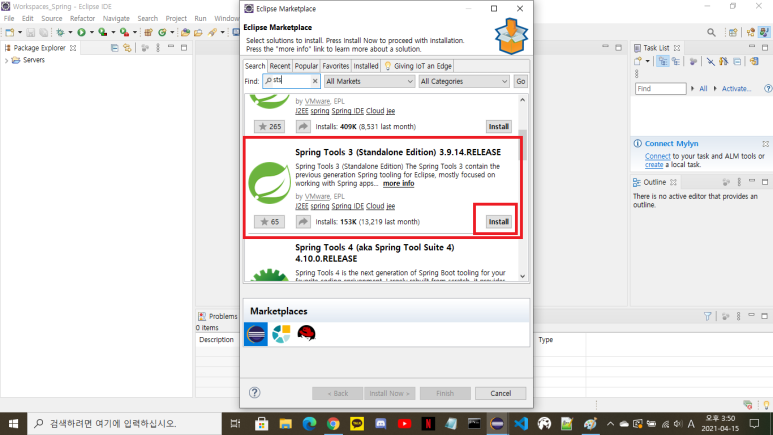This screenshot has height=435, width=773.
Task: Click share icon next to 409K installs
Action: pyautogui.click(x=303, y=127)
